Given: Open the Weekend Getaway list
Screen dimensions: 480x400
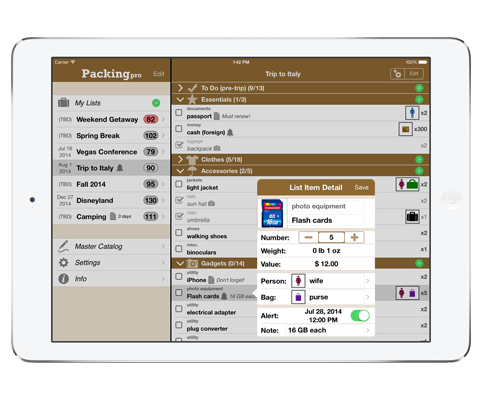Looking at the screenshot, I should point(111,119).
